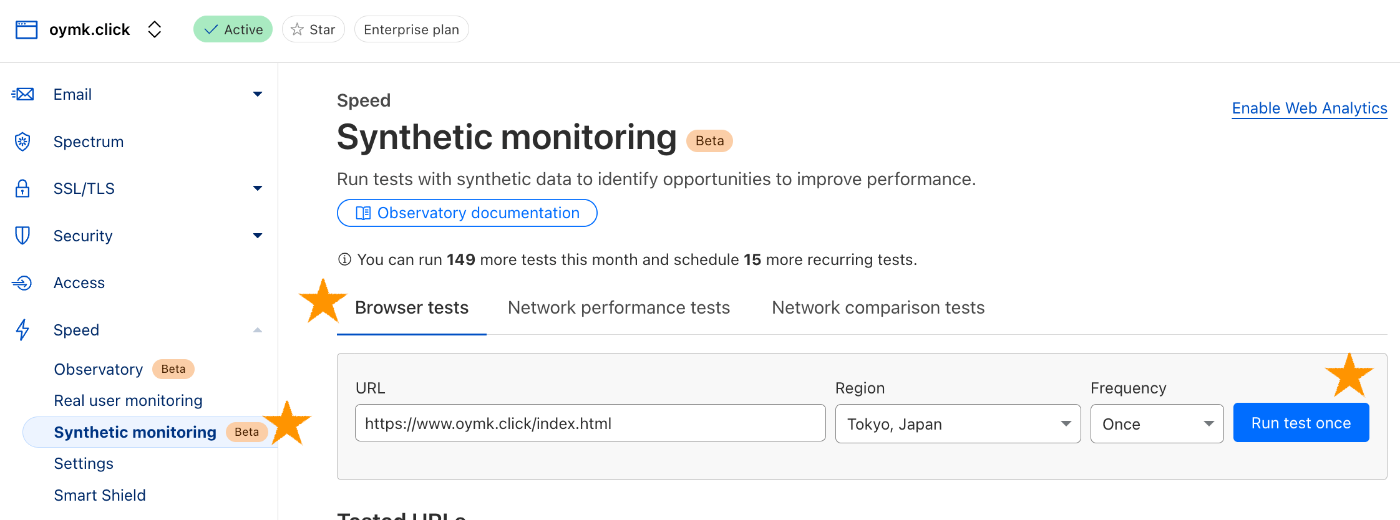Open the Enable Web Analytics link

[1309, 108]
